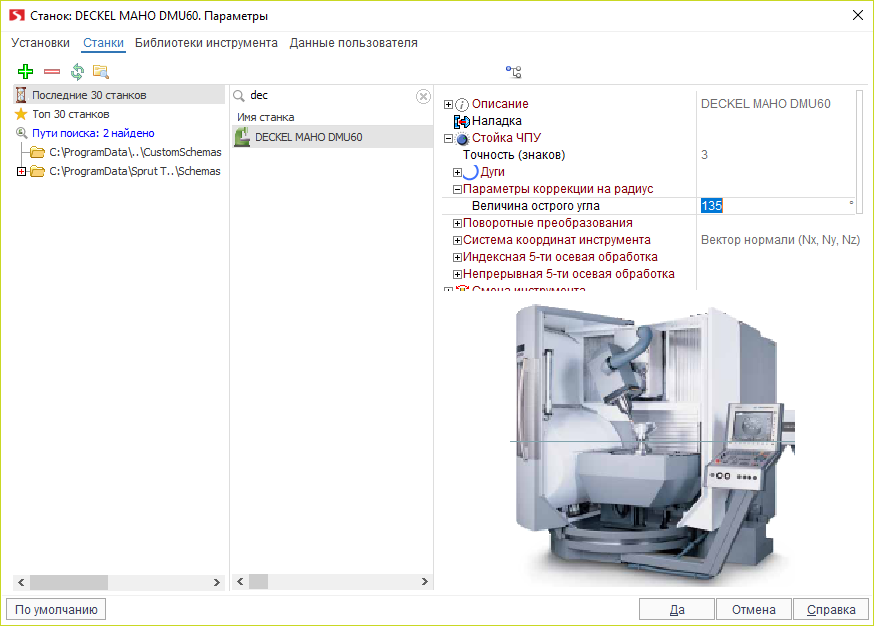This screenshot has height=626, width=874.
Task: Click the green plus add machine icon
Action: (26, 72)
